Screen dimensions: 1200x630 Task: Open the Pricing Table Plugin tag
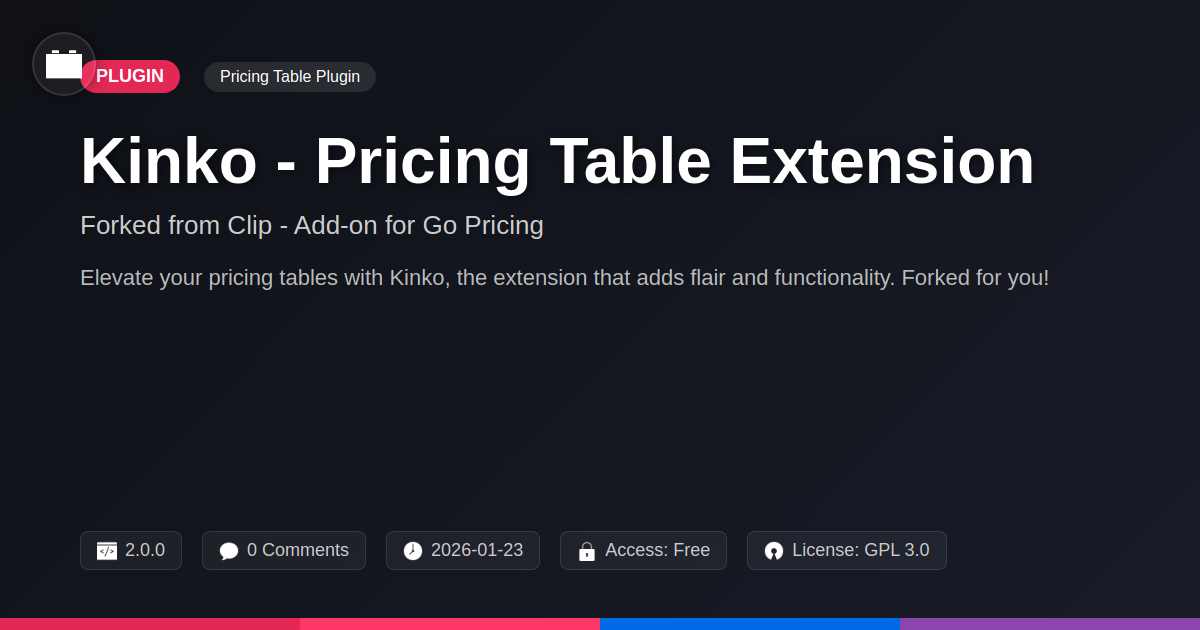click(x=290, y=77)
